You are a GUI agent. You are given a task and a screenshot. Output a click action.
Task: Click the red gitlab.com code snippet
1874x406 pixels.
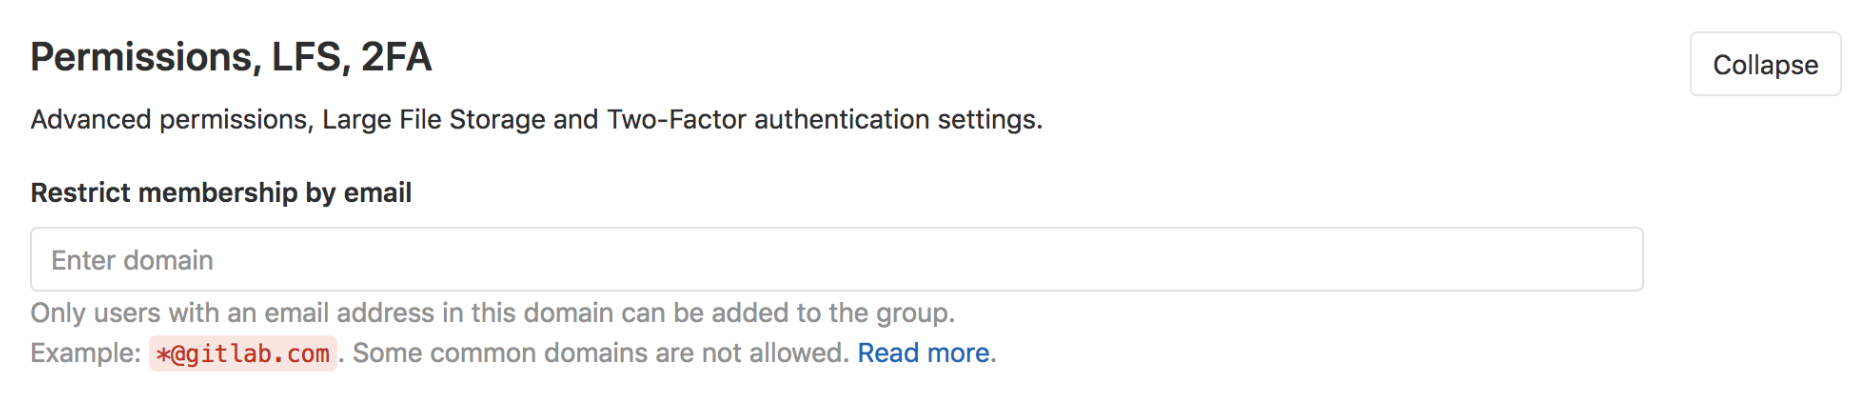(243, 354)
